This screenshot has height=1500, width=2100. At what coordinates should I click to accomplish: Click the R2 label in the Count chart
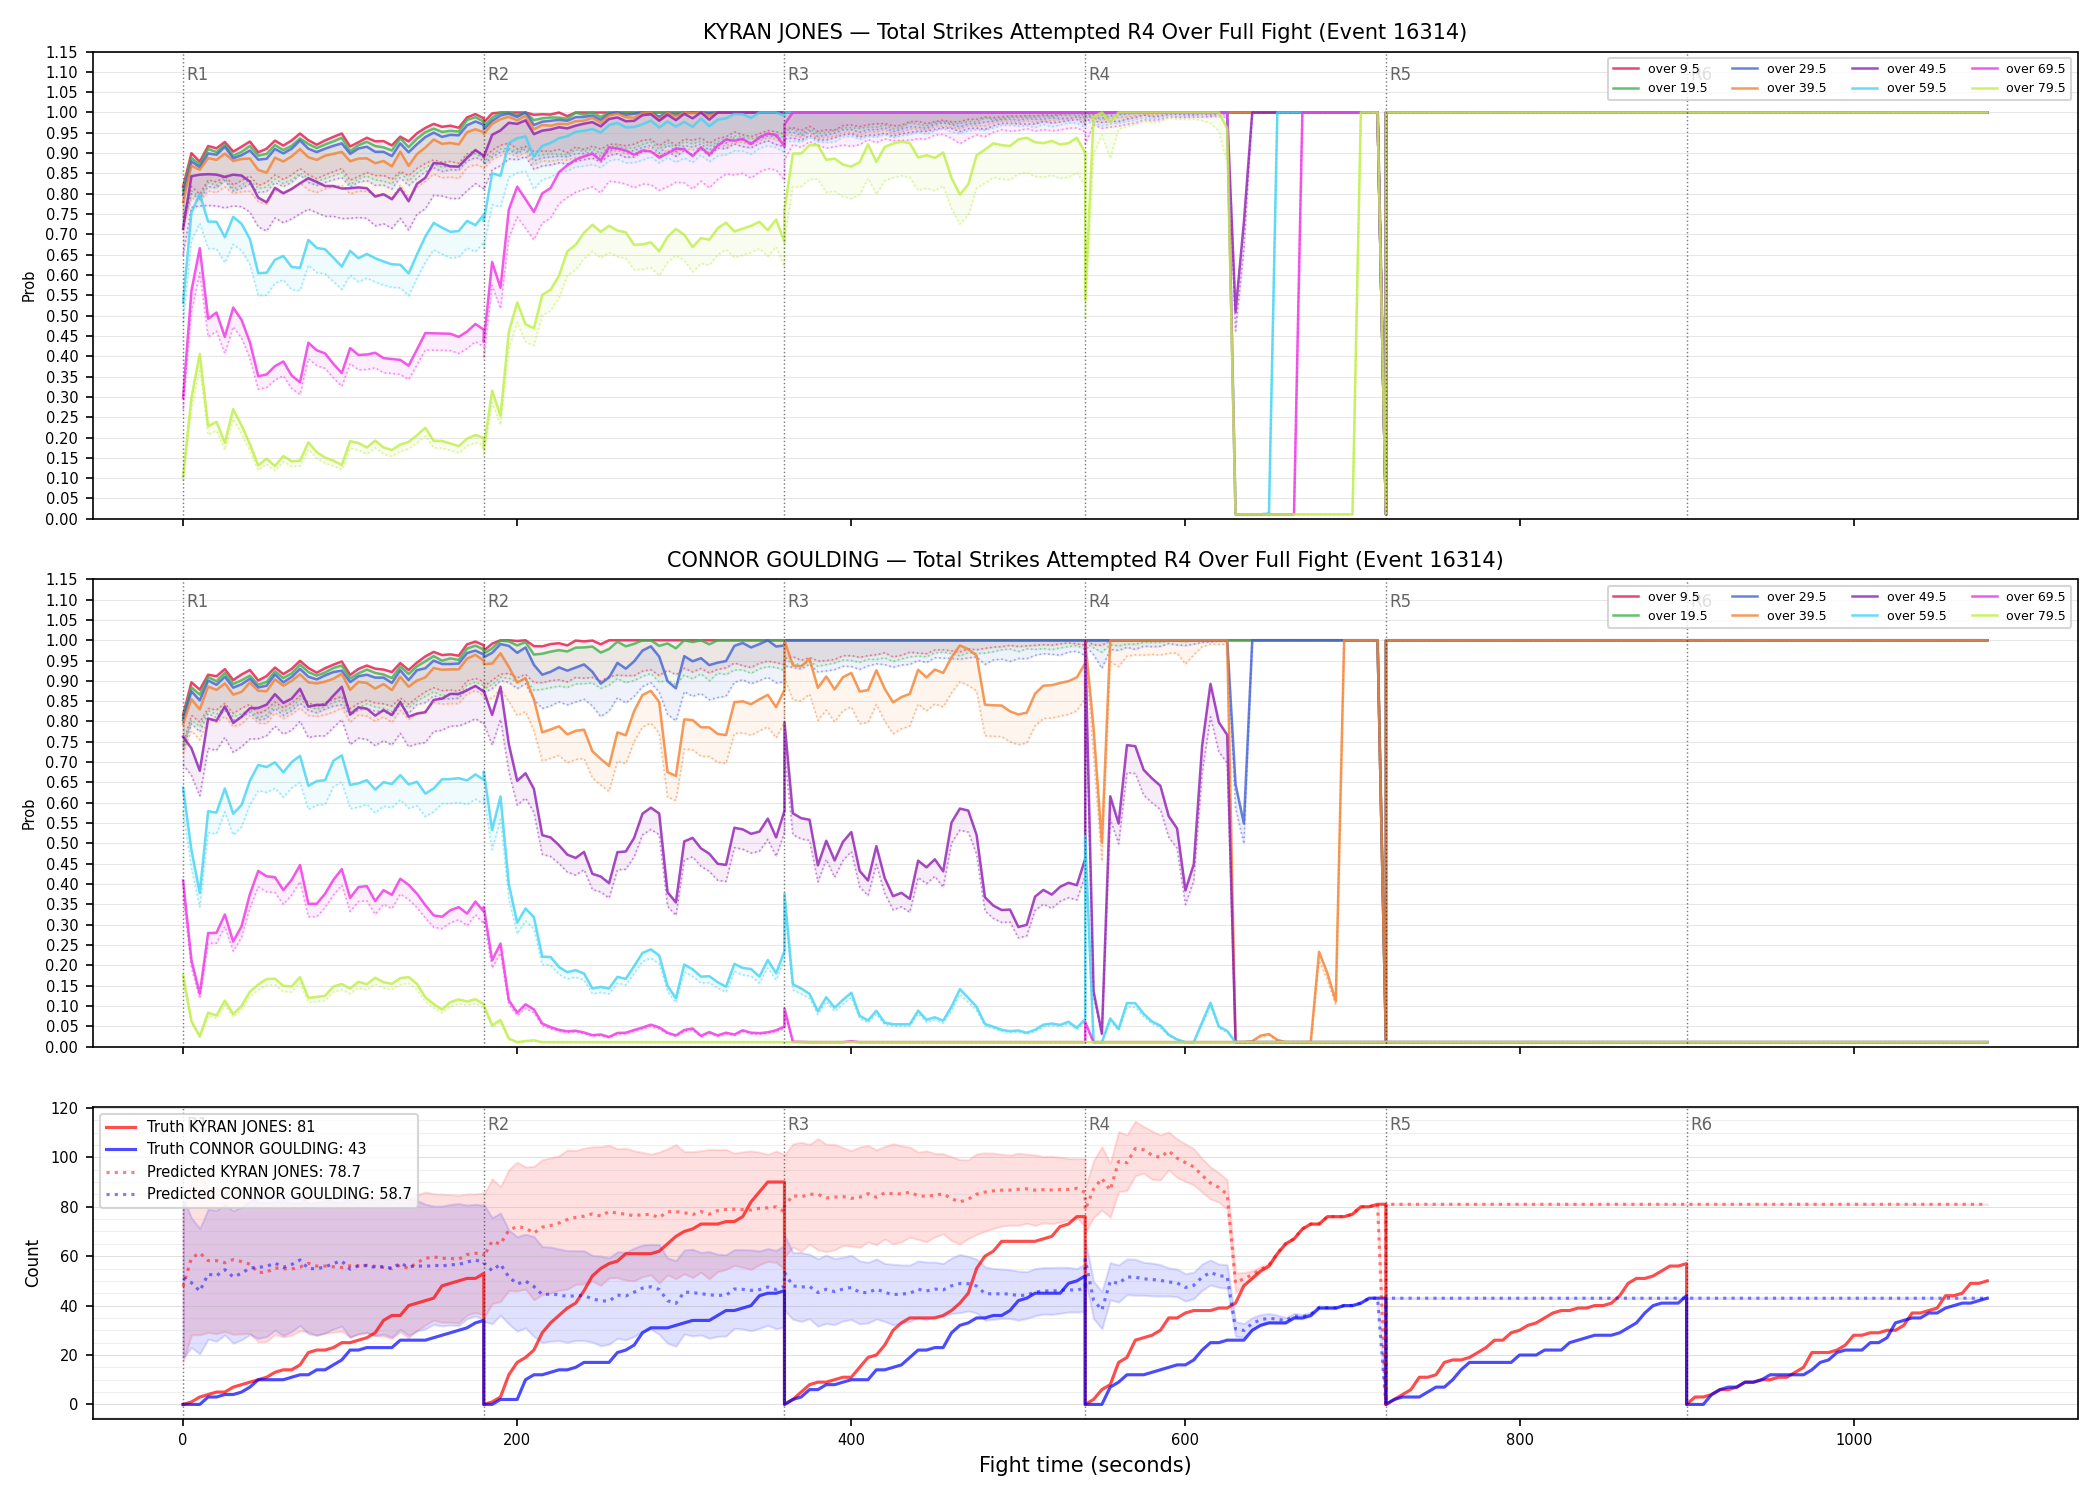498,1124
